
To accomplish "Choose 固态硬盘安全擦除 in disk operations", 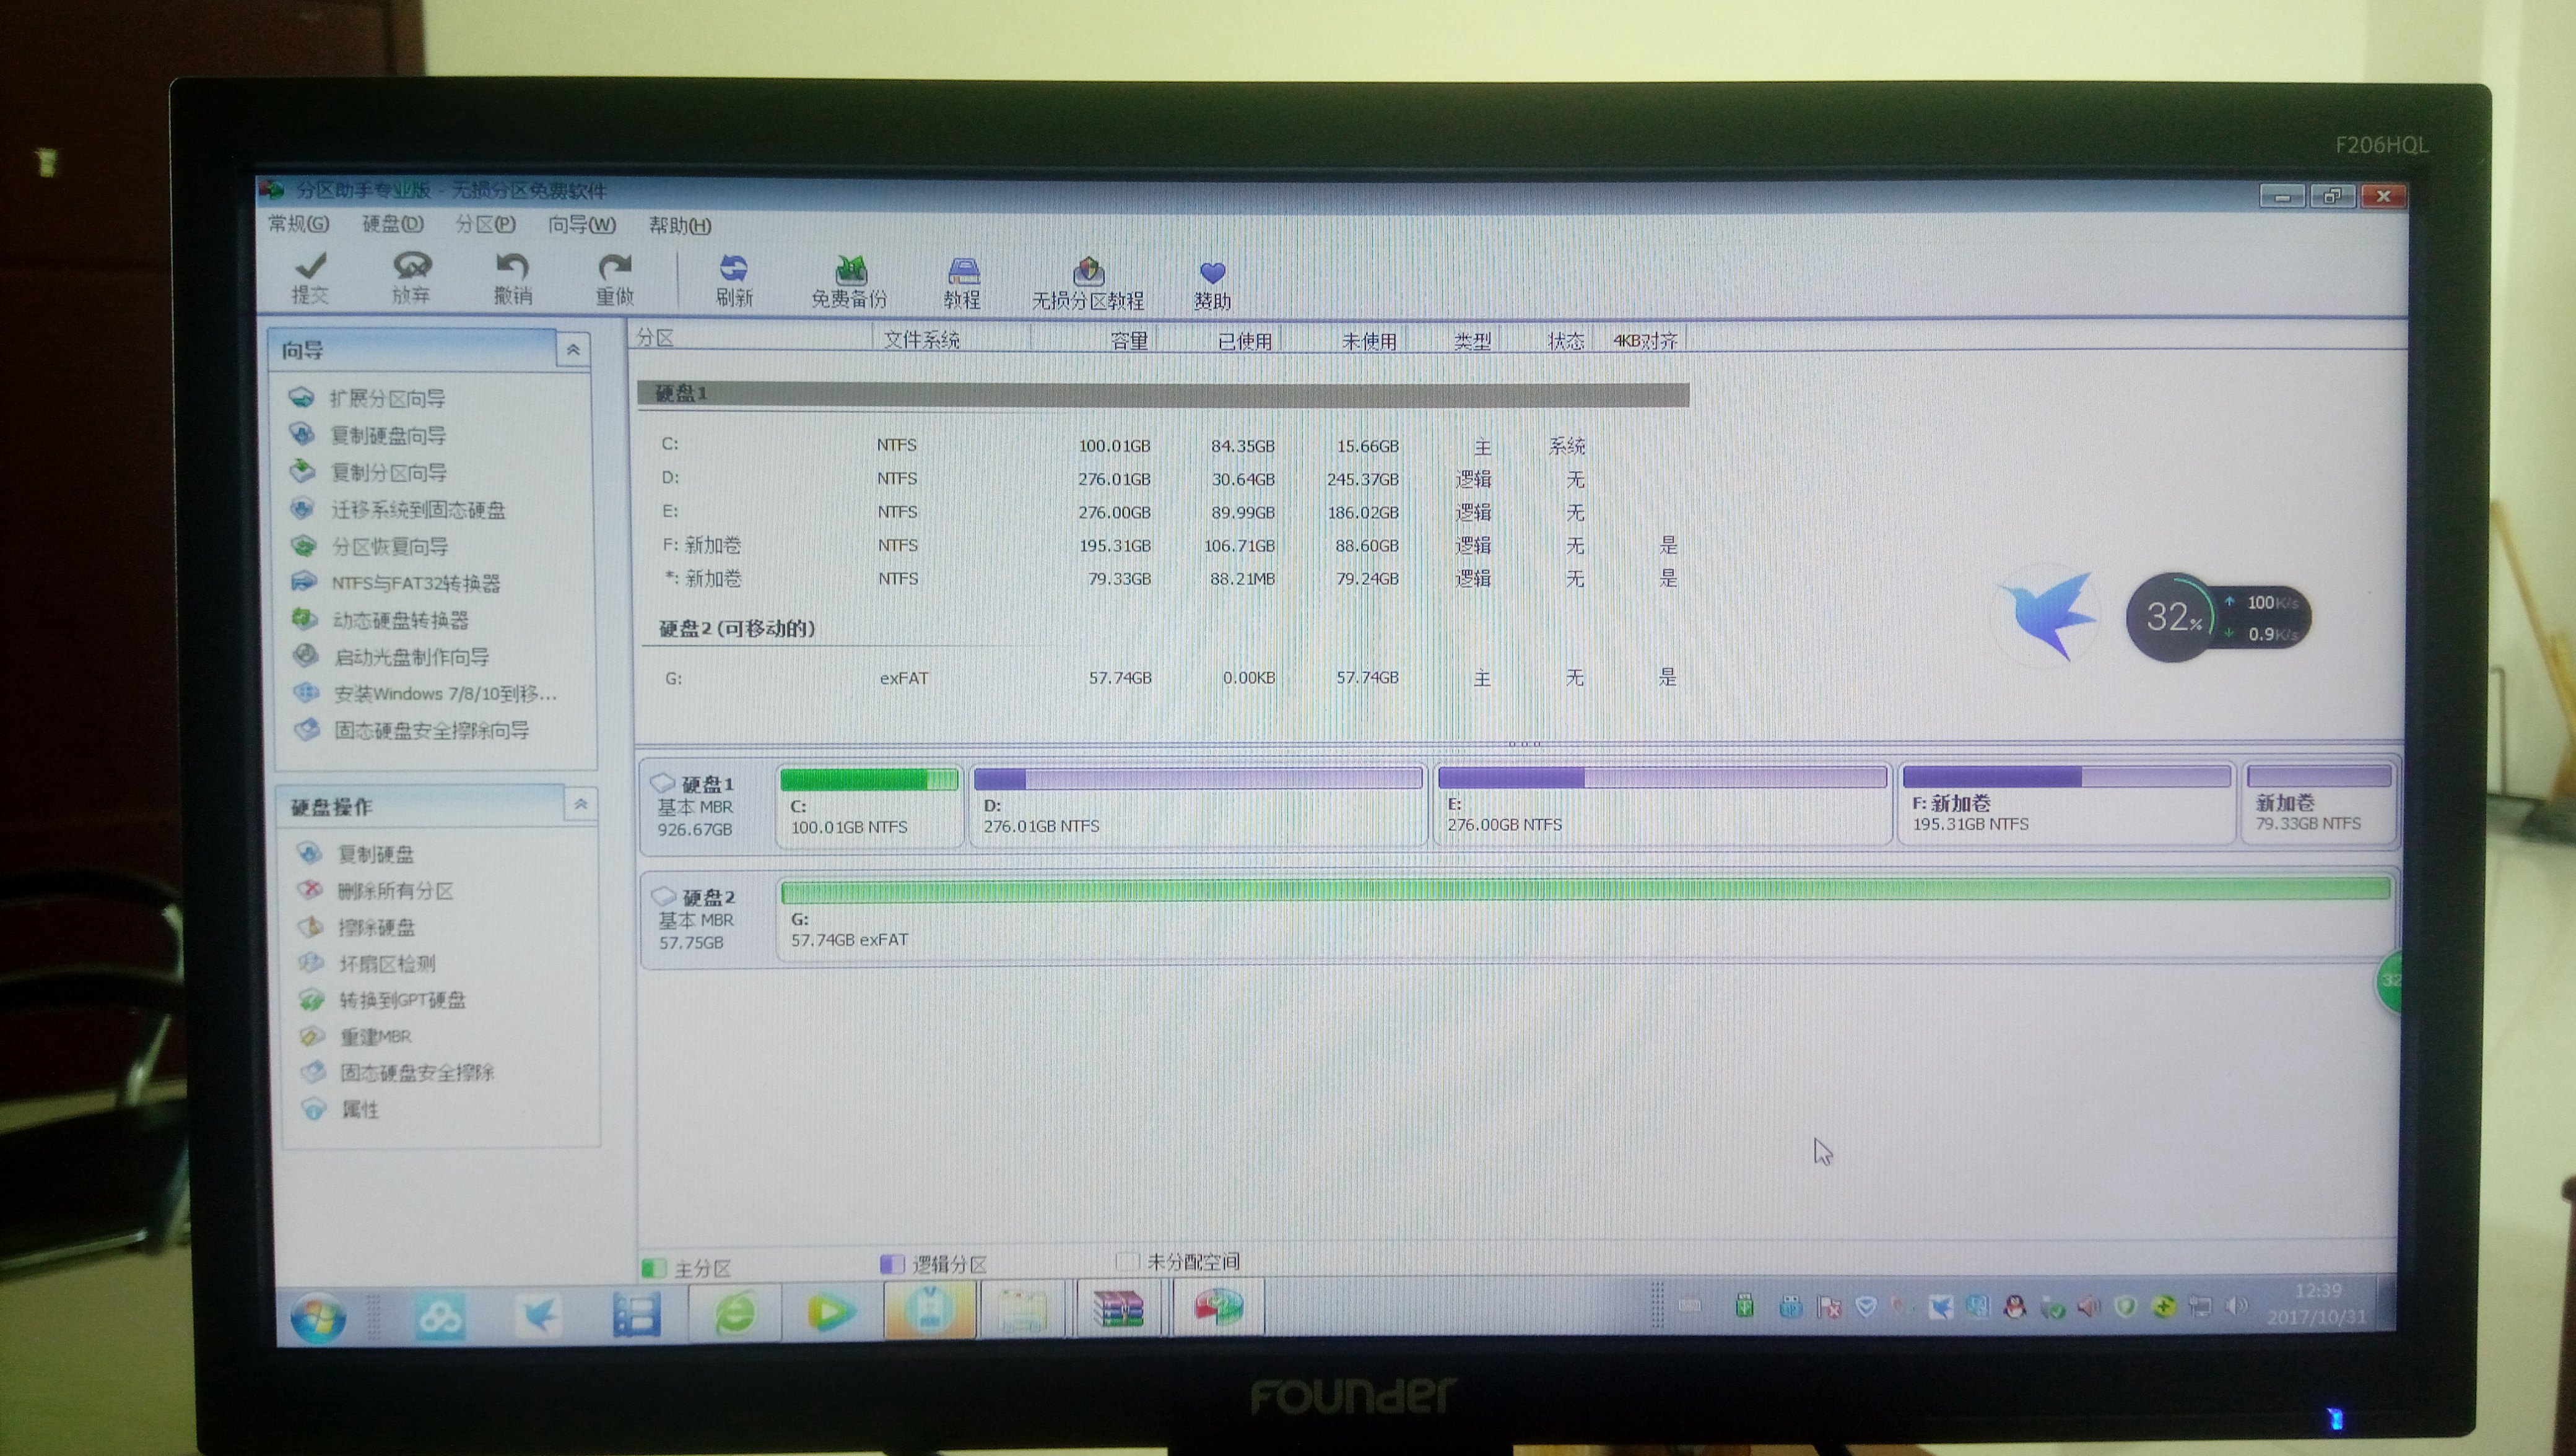I will pyautogui.click(x=417, y=1073).
